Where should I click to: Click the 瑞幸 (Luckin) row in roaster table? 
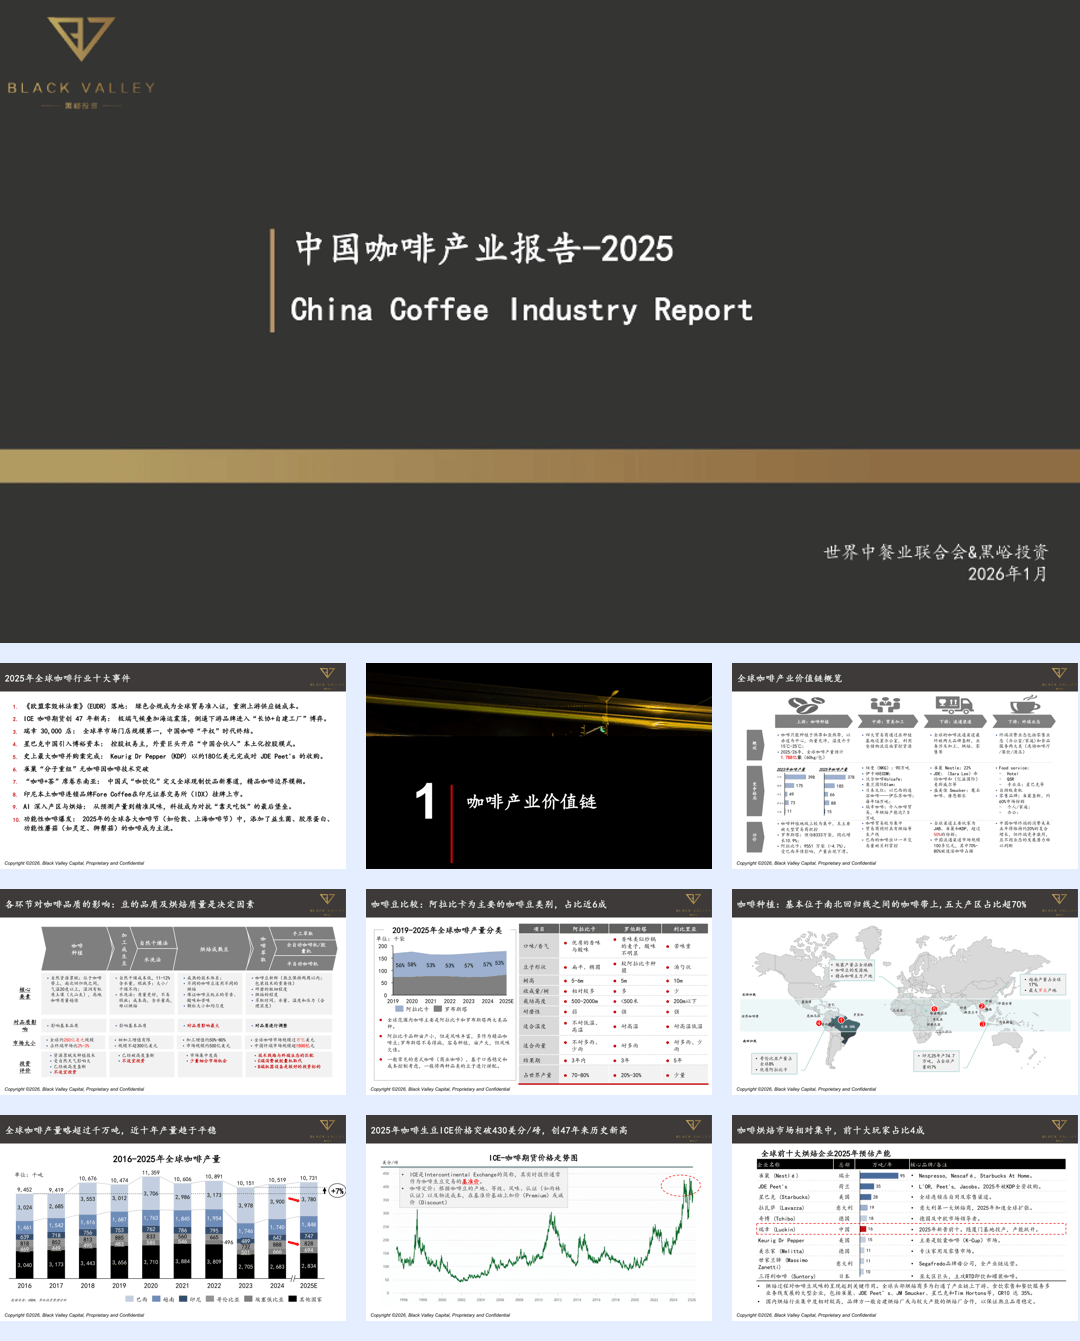pos(911,1229)
